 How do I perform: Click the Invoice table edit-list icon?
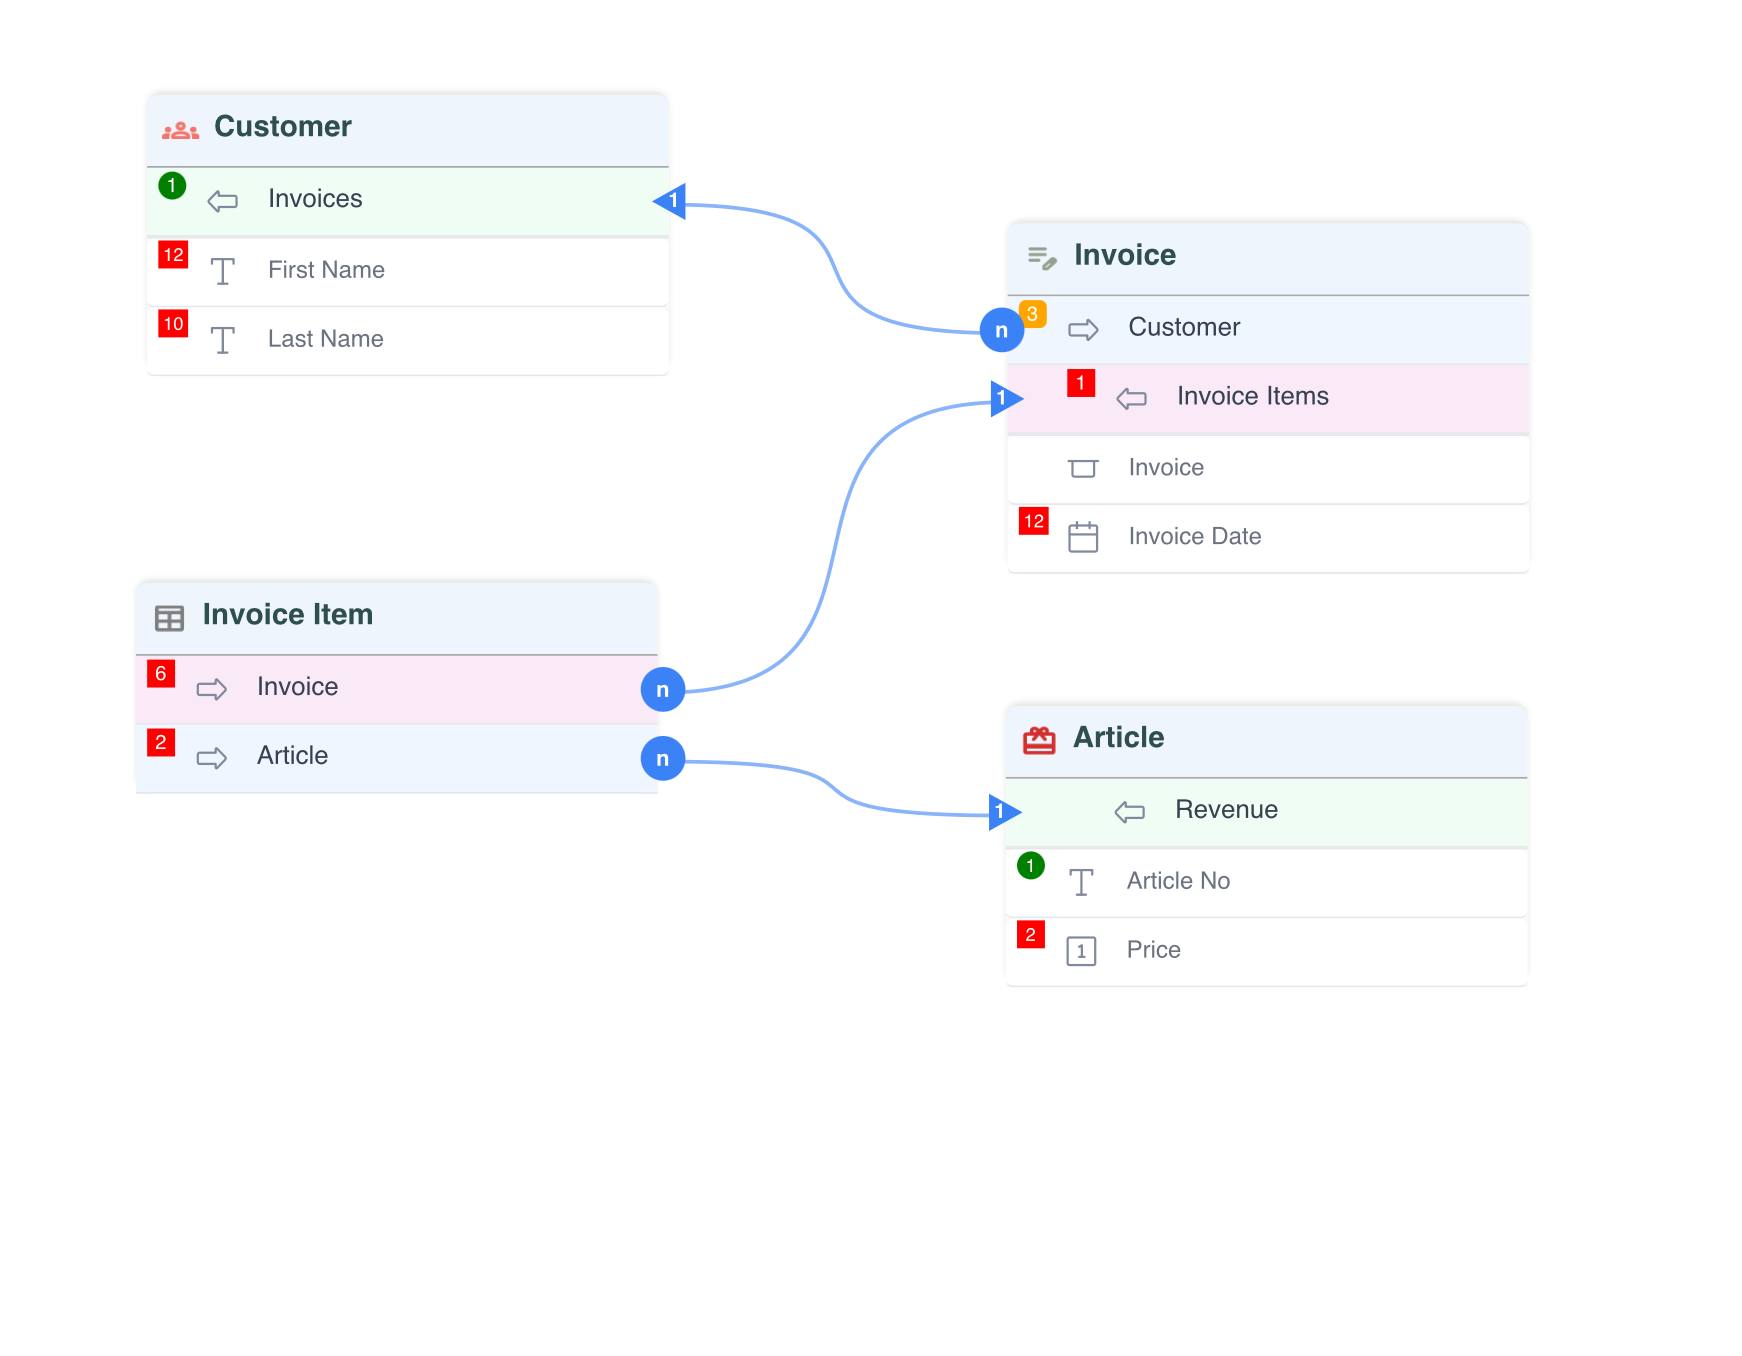1041,258
